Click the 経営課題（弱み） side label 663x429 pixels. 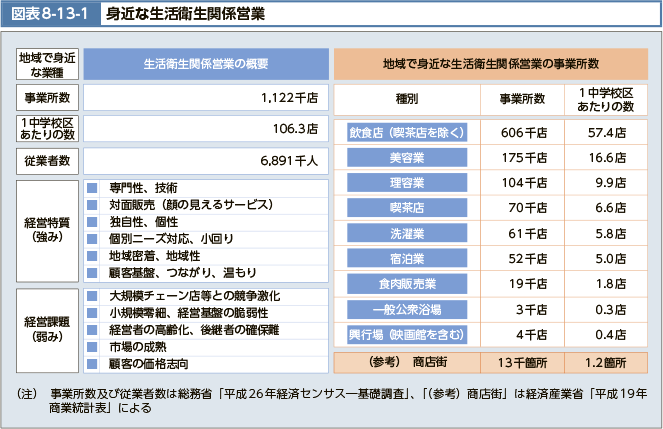pos(47,329)
